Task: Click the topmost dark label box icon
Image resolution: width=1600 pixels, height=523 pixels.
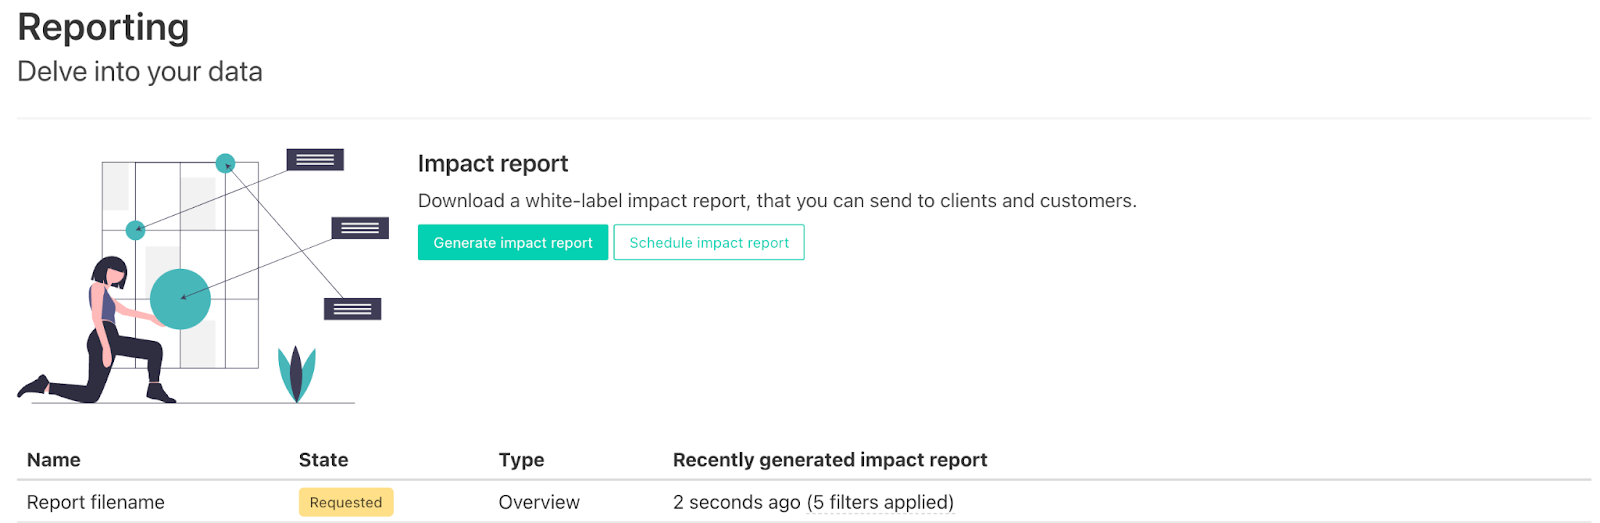Action: point(315,160)
